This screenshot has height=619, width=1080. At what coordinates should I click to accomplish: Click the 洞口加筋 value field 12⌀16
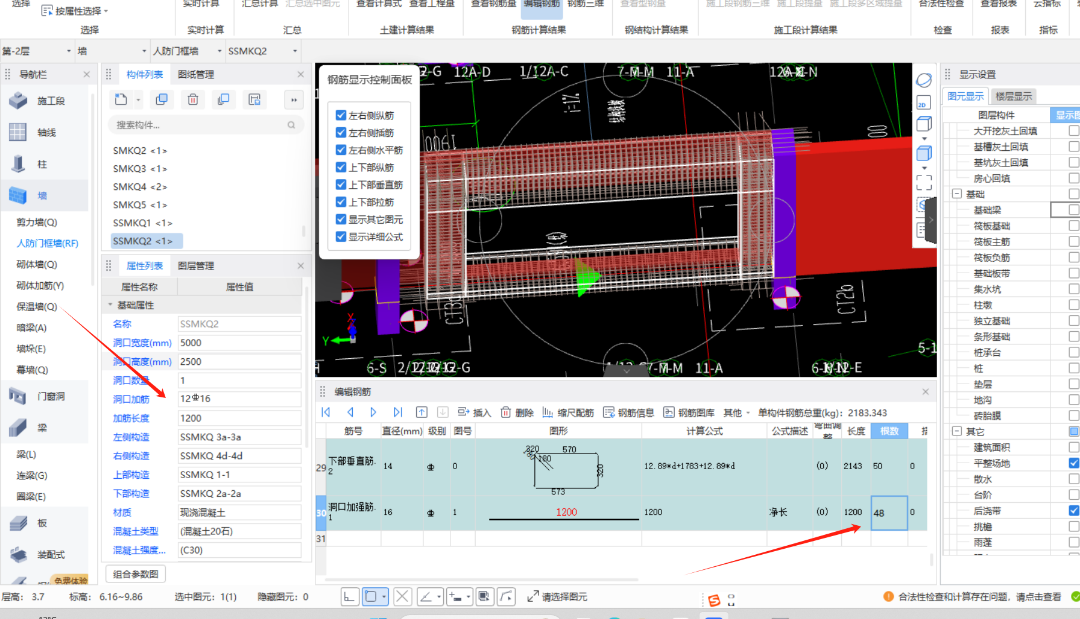point(239,399)
